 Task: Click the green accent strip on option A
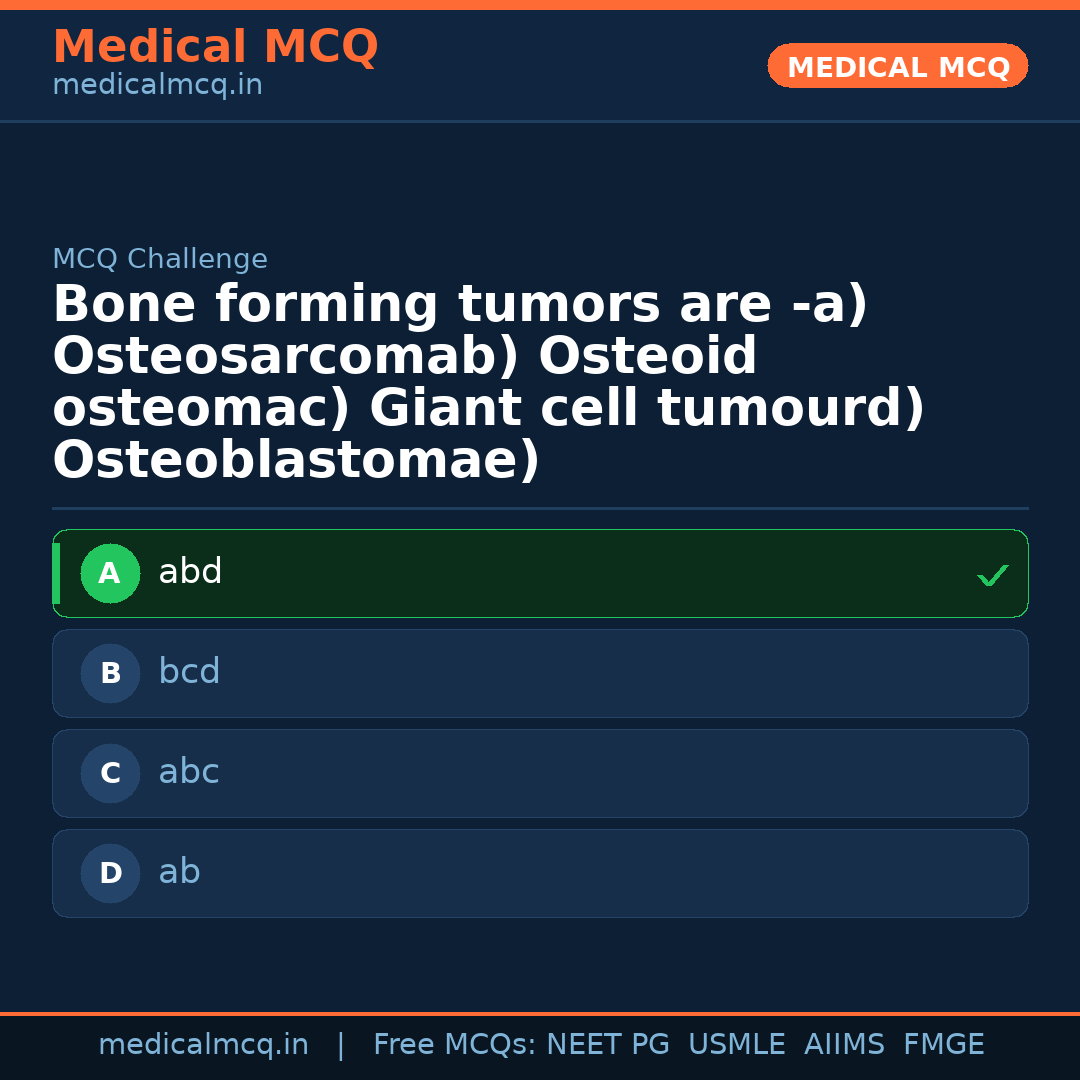[x=57, y=573]
